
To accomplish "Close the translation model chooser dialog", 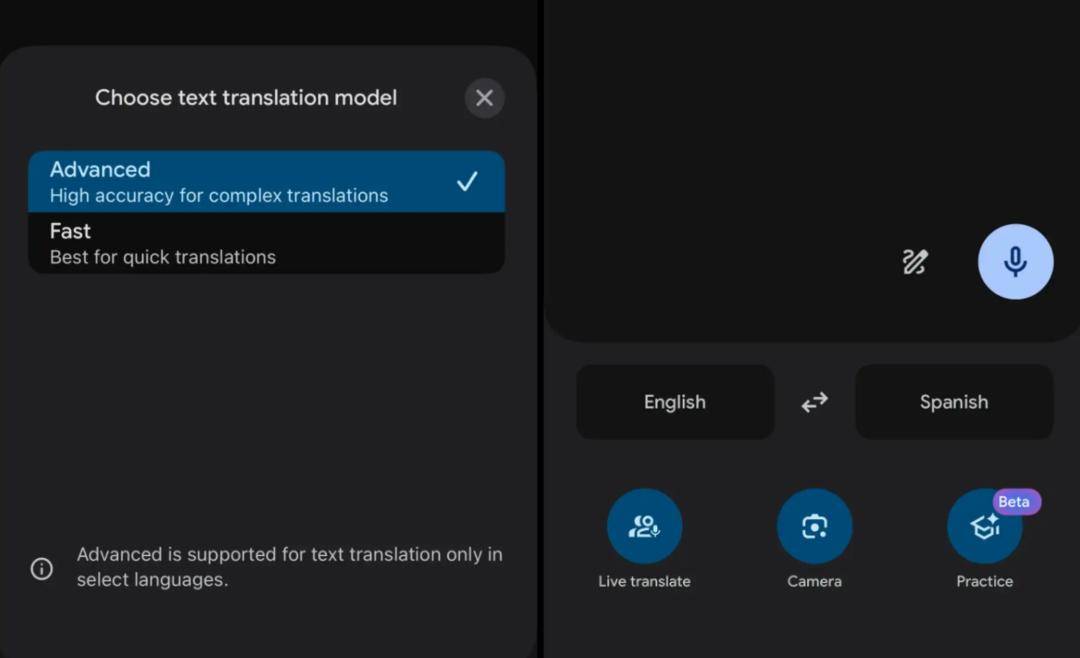I will coord(484,98).
